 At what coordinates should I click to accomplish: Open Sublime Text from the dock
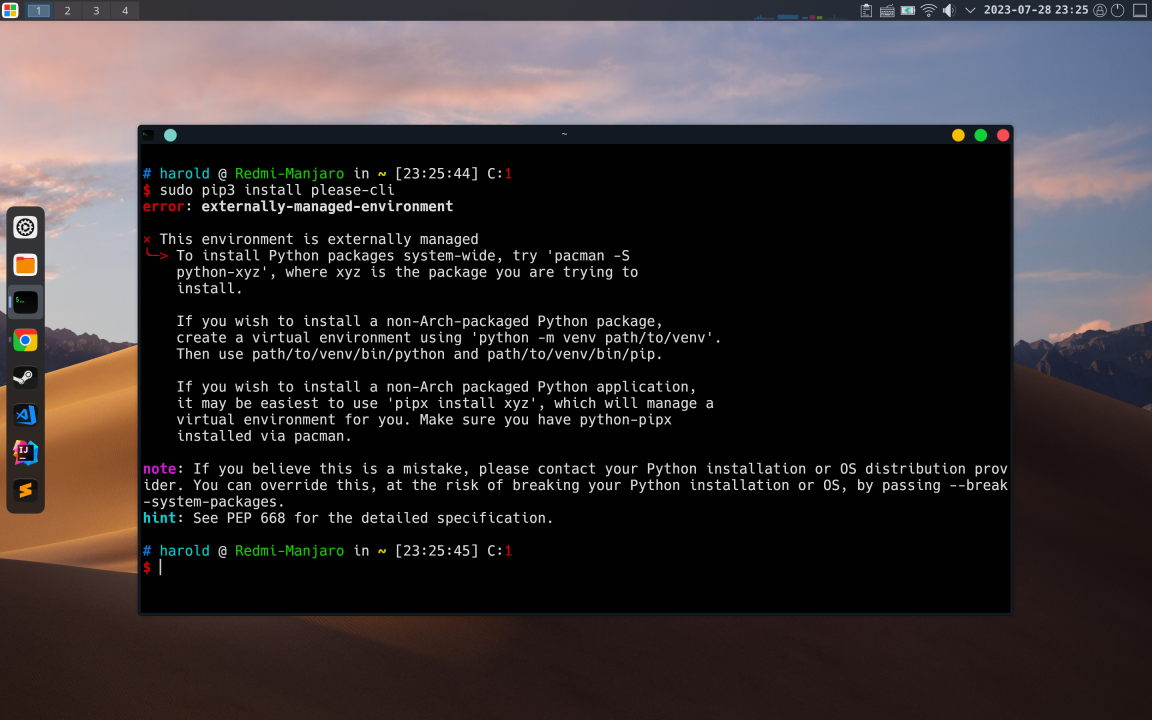click(x=26, y=491)
